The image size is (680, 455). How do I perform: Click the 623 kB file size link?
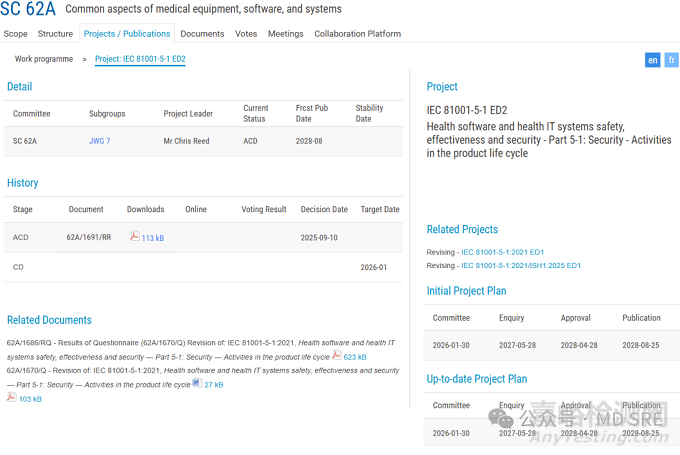(x=355, y=357)
